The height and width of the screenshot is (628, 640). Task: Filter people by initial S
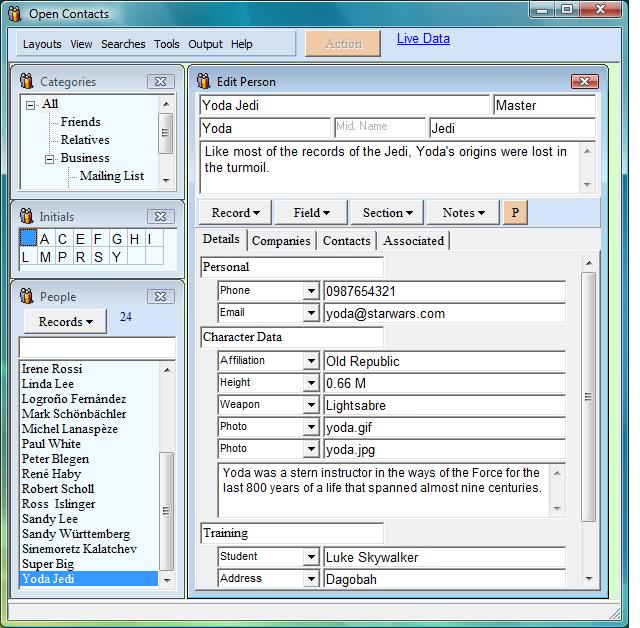tap(98, 257)
